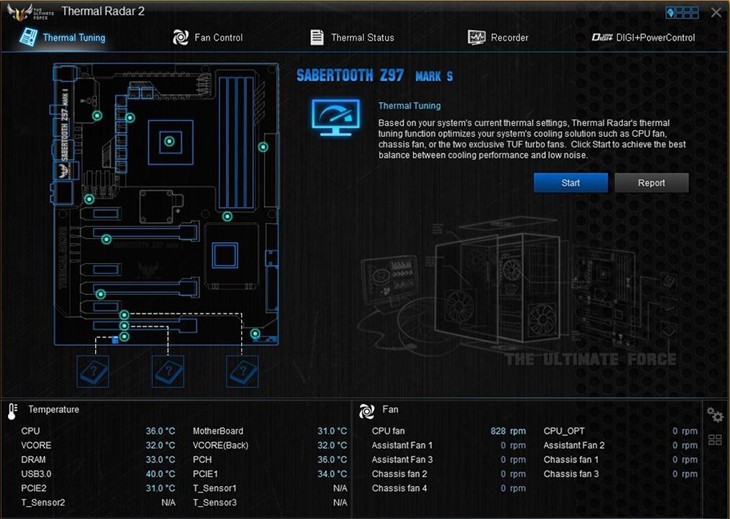Click the Chassis fan 3 label
Image resolution: width=730 pixels, height=519 pixels.
[x=571, y=474]
